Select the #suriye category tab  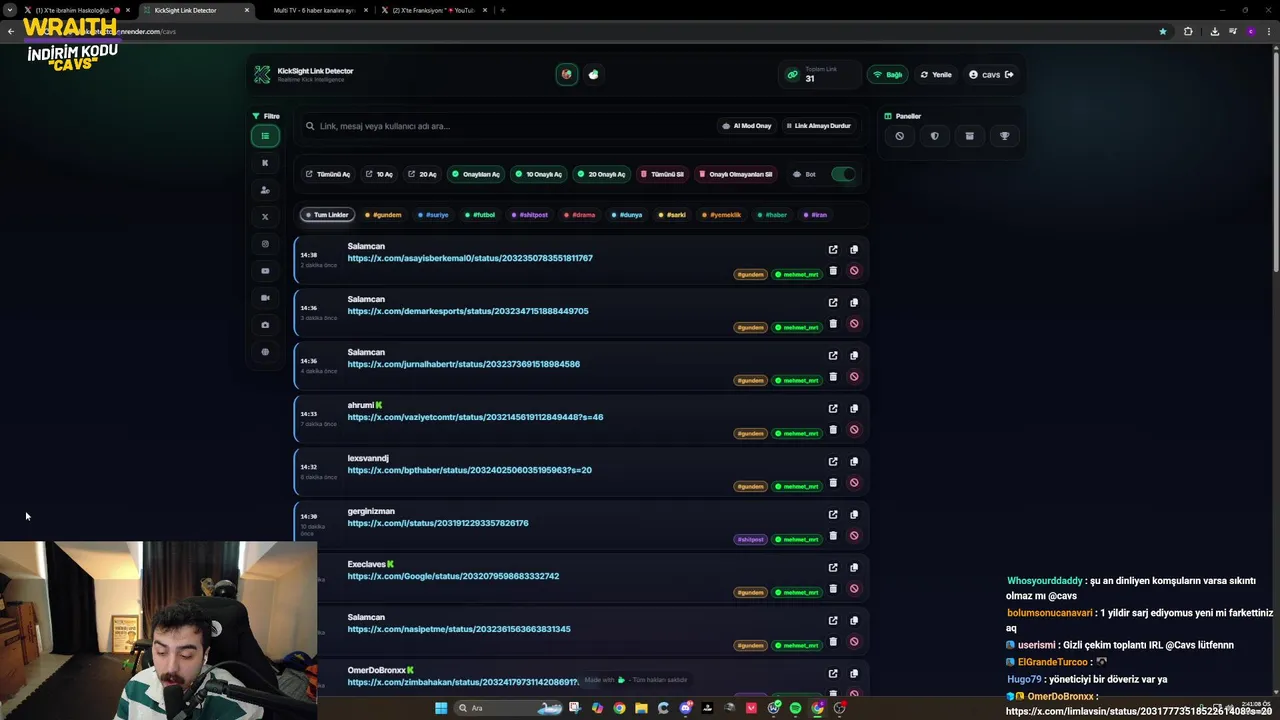click(433, 215)
